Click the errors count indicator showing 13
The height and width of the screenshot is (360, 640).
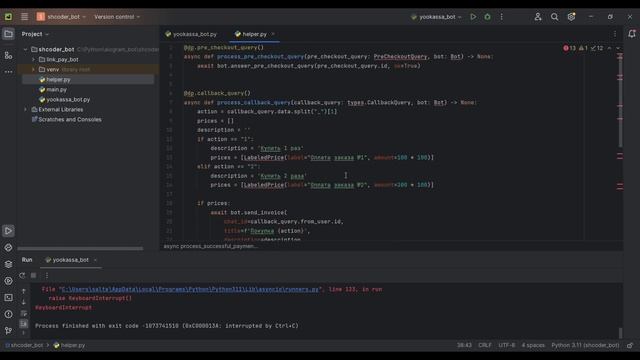pos(569,48)
